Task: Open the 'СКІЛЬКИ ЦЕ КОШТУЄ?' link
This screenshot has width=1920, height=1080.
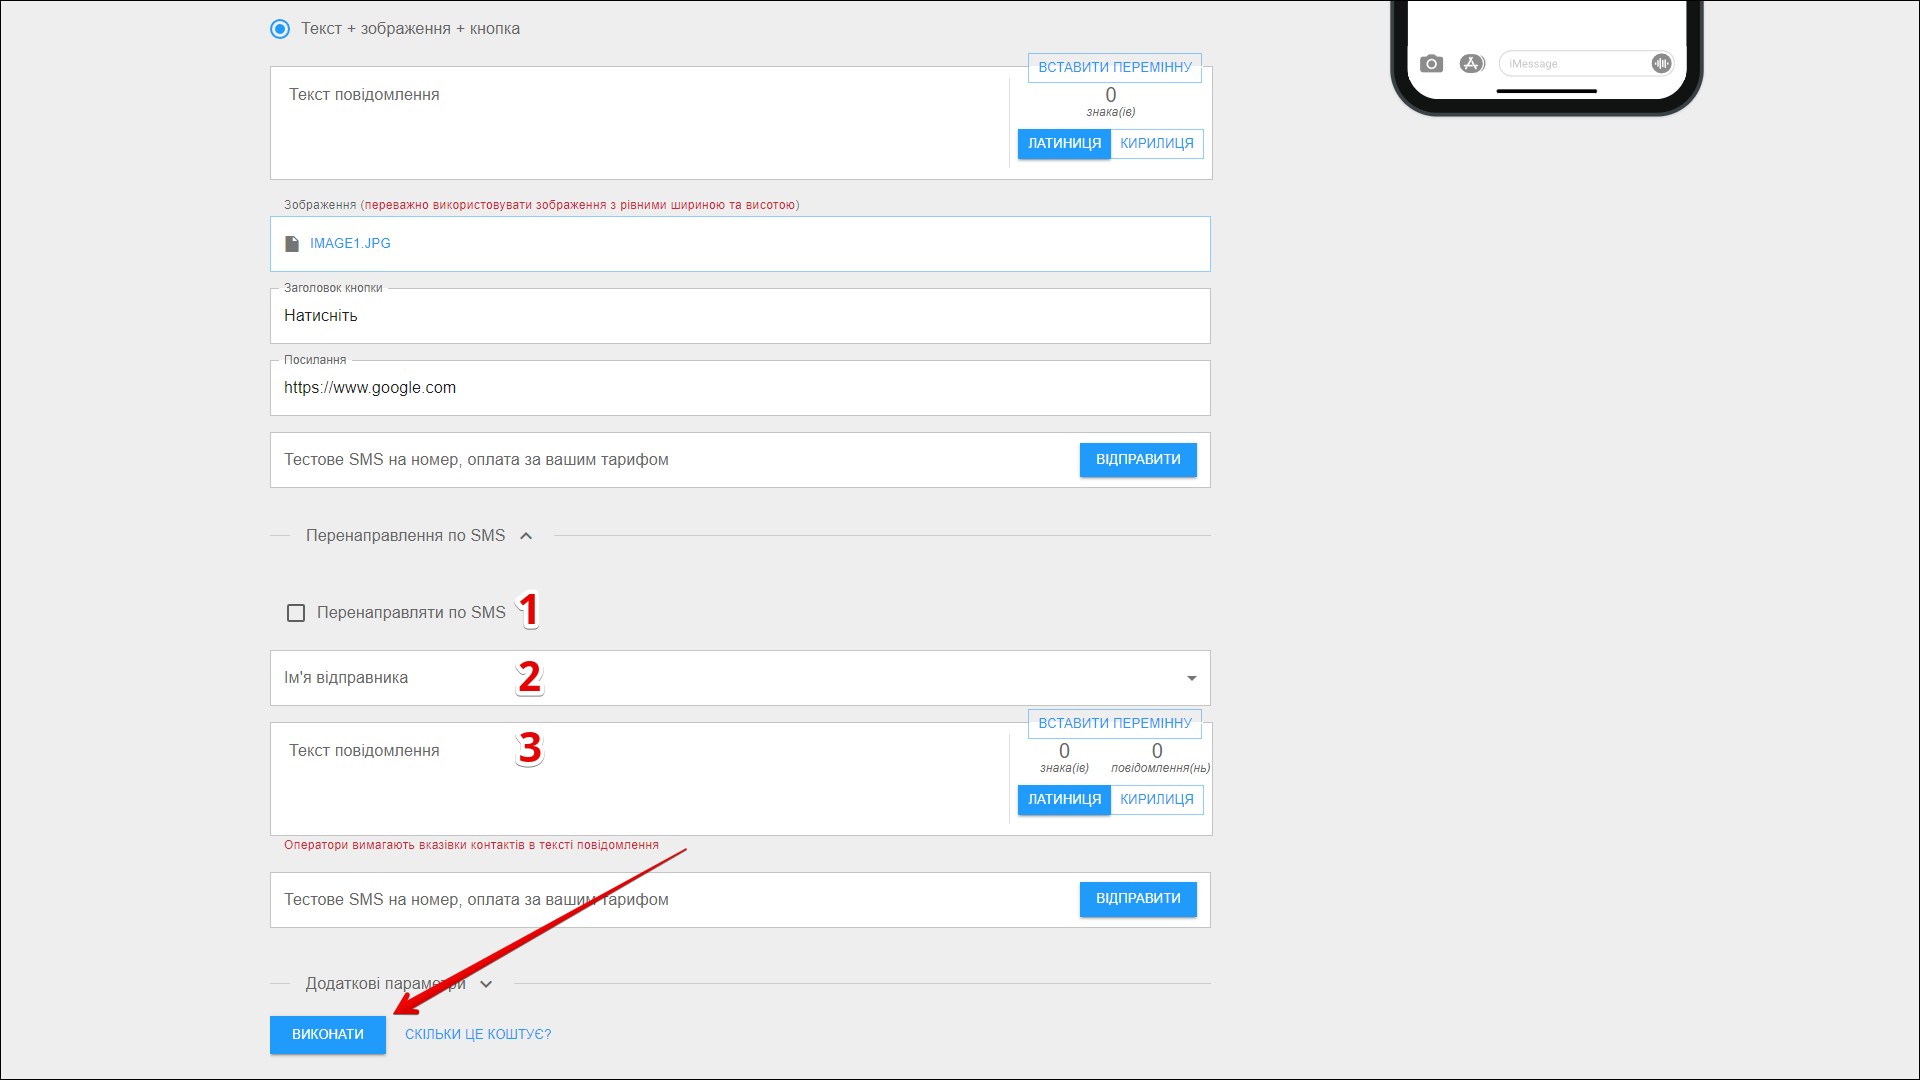Action: point(478,1035)
